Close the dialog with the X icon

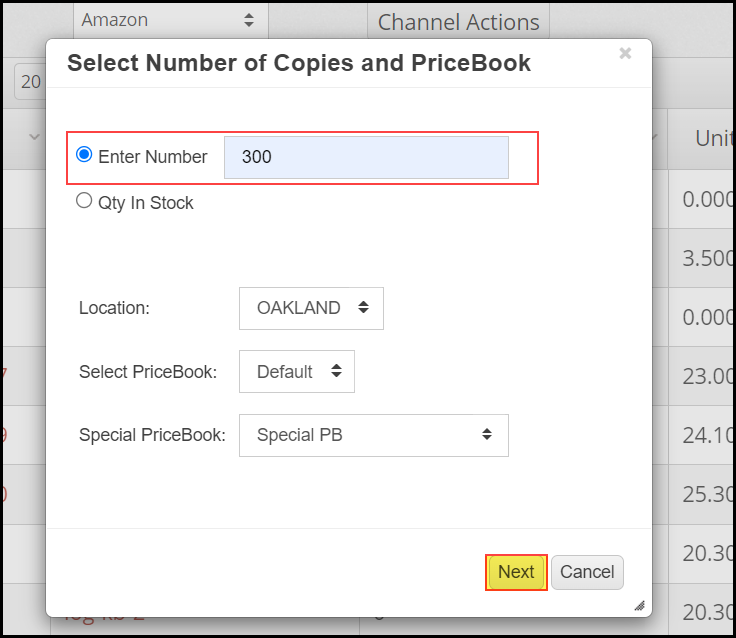pos(625,54)
